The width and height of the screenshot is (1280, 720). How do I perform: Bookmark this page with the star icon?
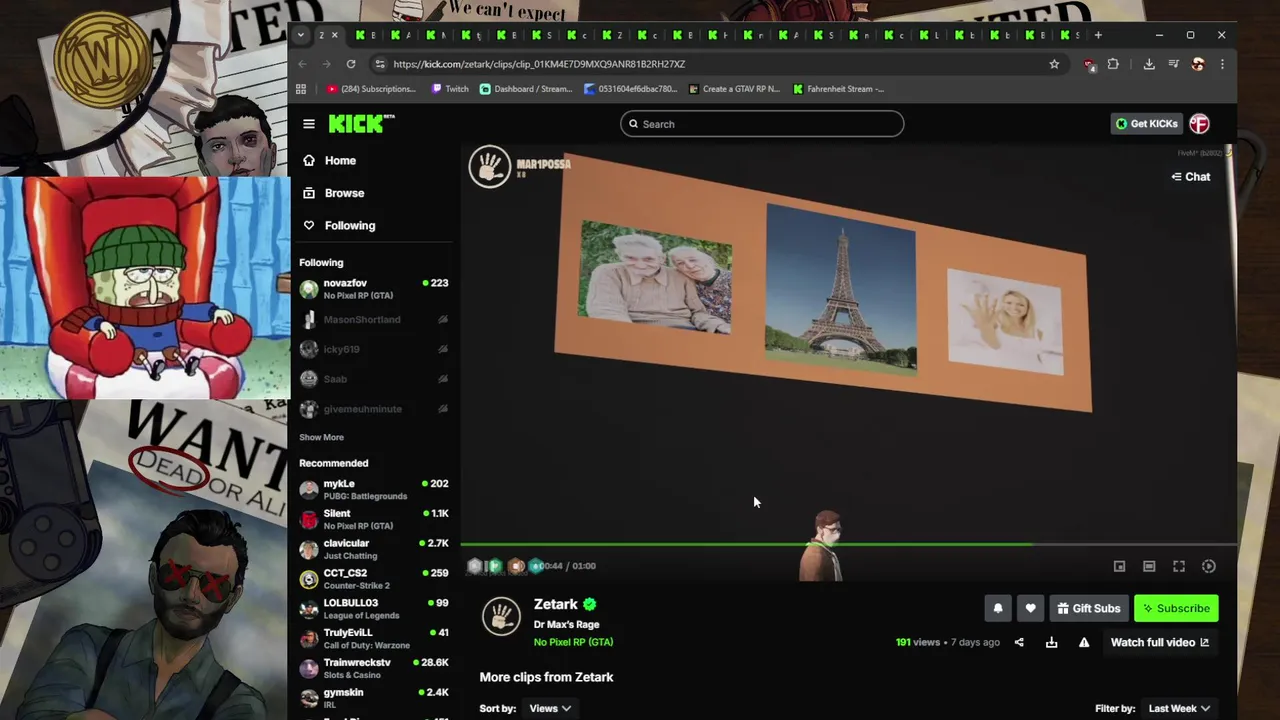1054,64
